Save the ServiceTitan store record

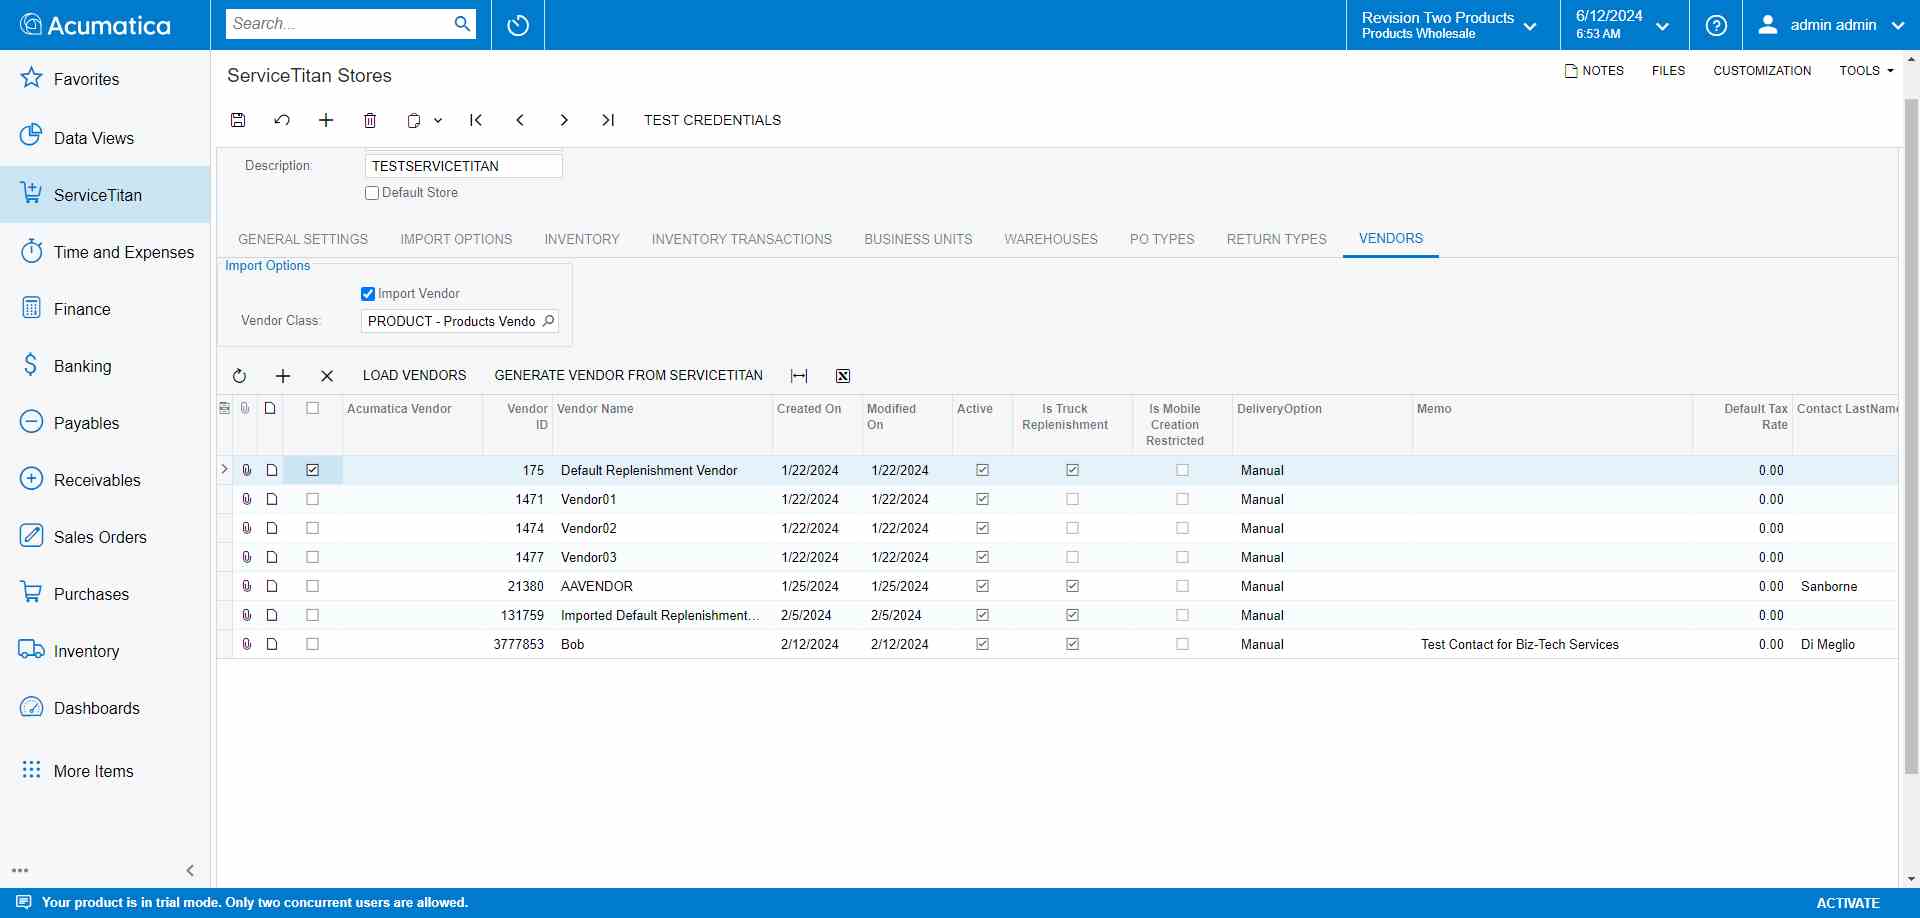[238, 120]
